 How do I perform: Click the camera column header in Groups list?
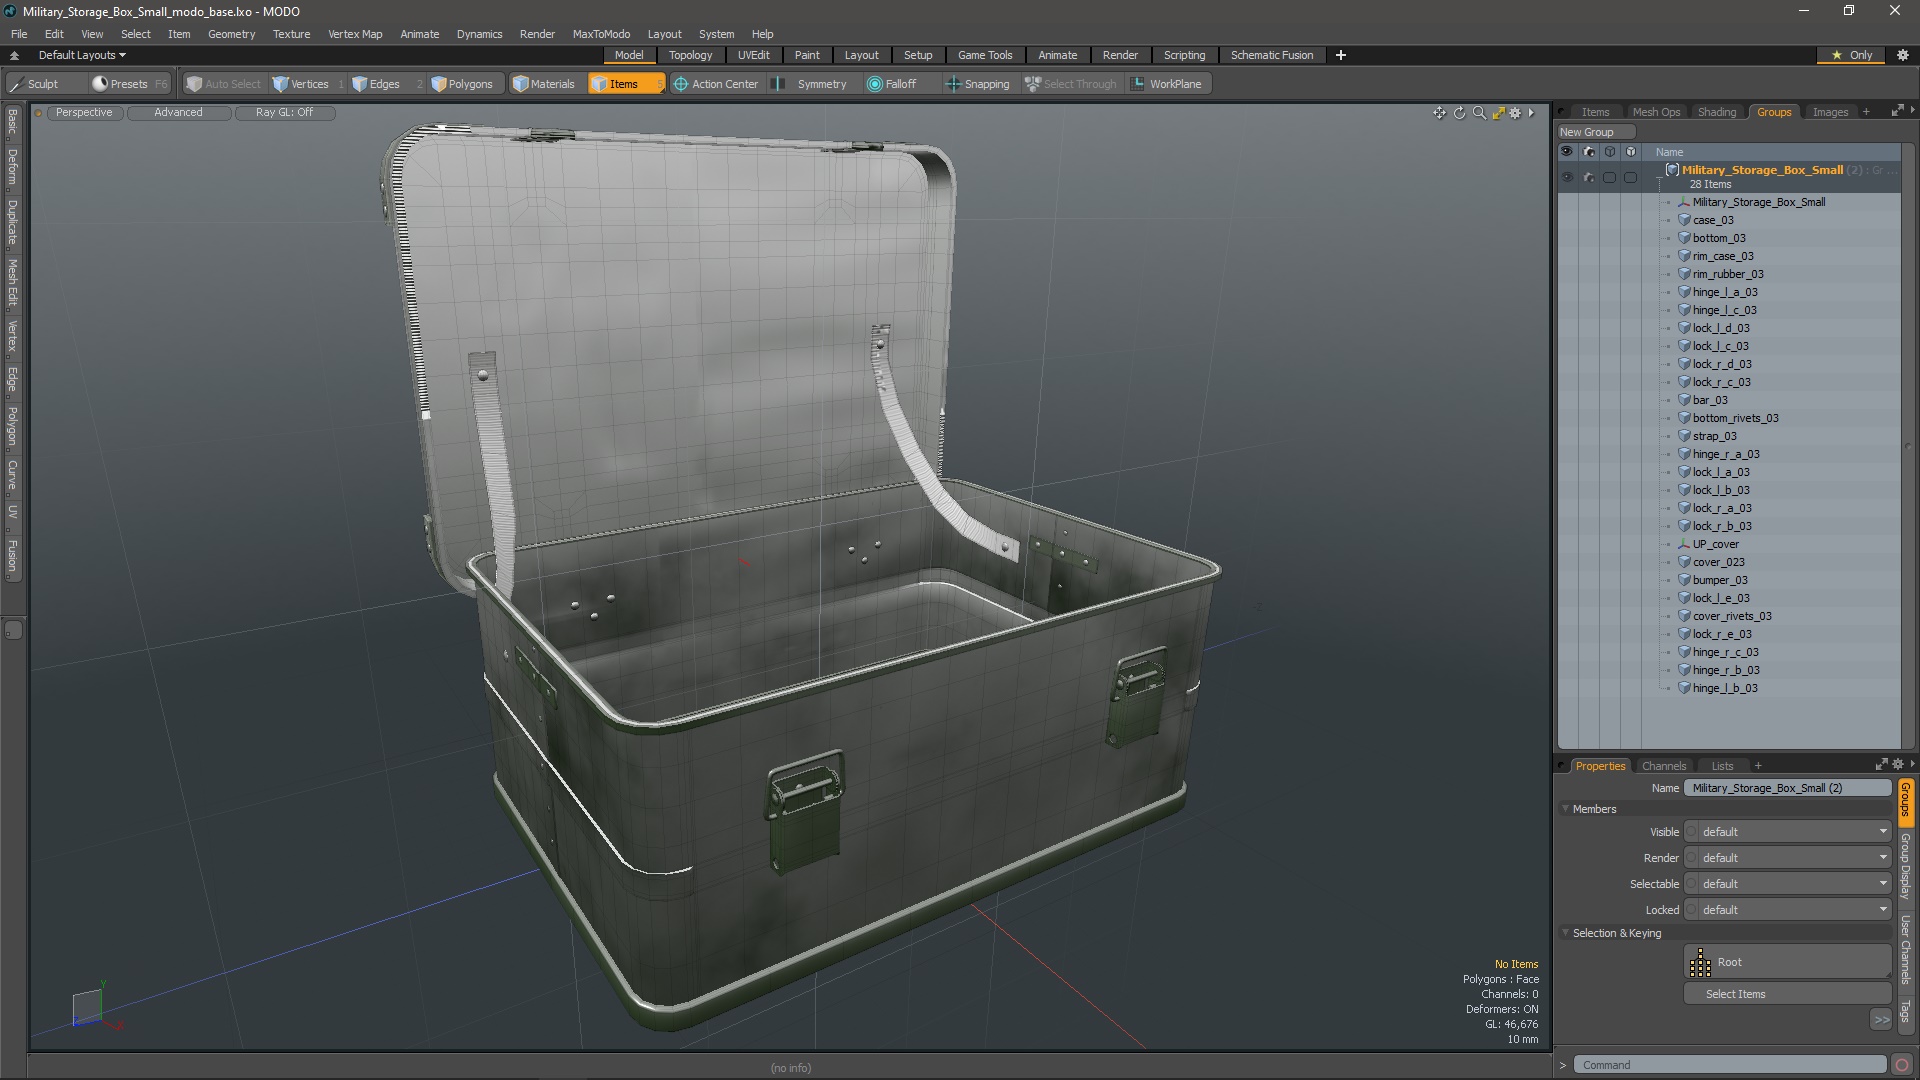point(1588,152)
